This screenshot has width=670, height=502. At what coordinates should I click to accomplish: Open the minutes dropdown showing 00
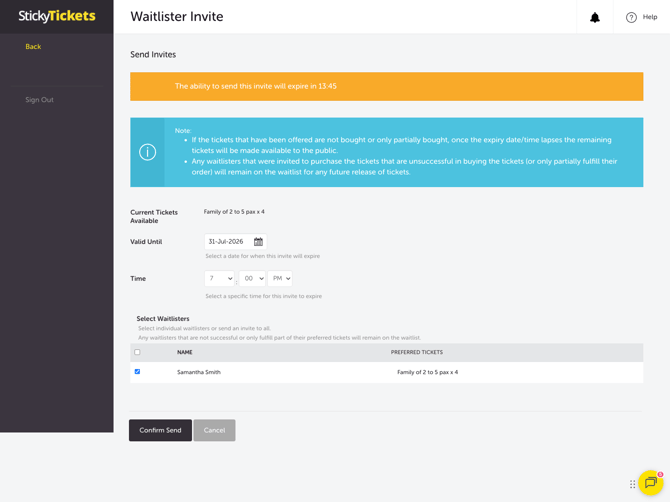pos(252,279)
